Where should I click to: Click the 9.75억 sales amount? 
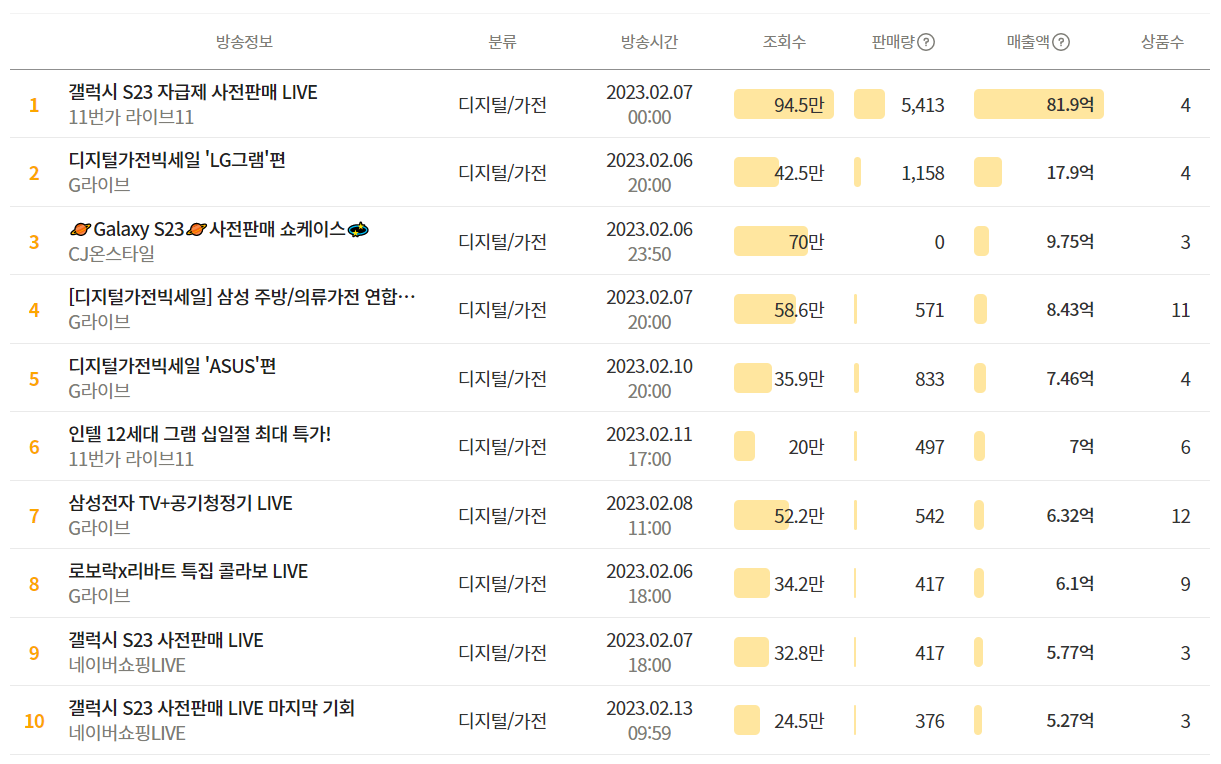click(x=1070, y=241)
